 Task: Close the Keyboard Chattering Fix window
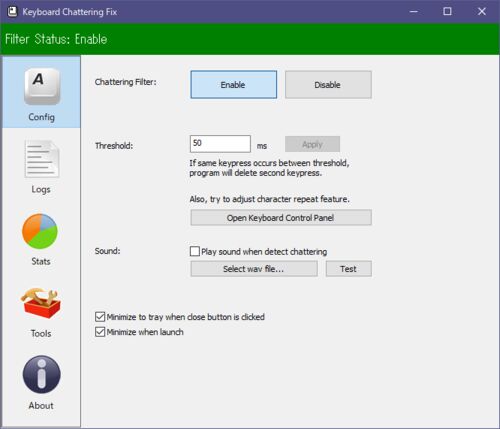(482, 12)
